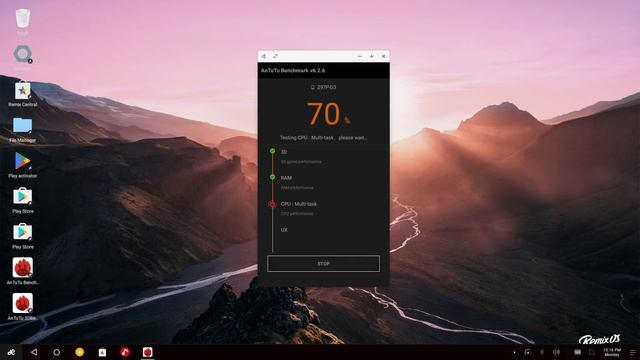Viewport: 640px width, 360px height.
Task: Click the 'Testing CPU : Multi-task' status message
Action: [323, 138]
